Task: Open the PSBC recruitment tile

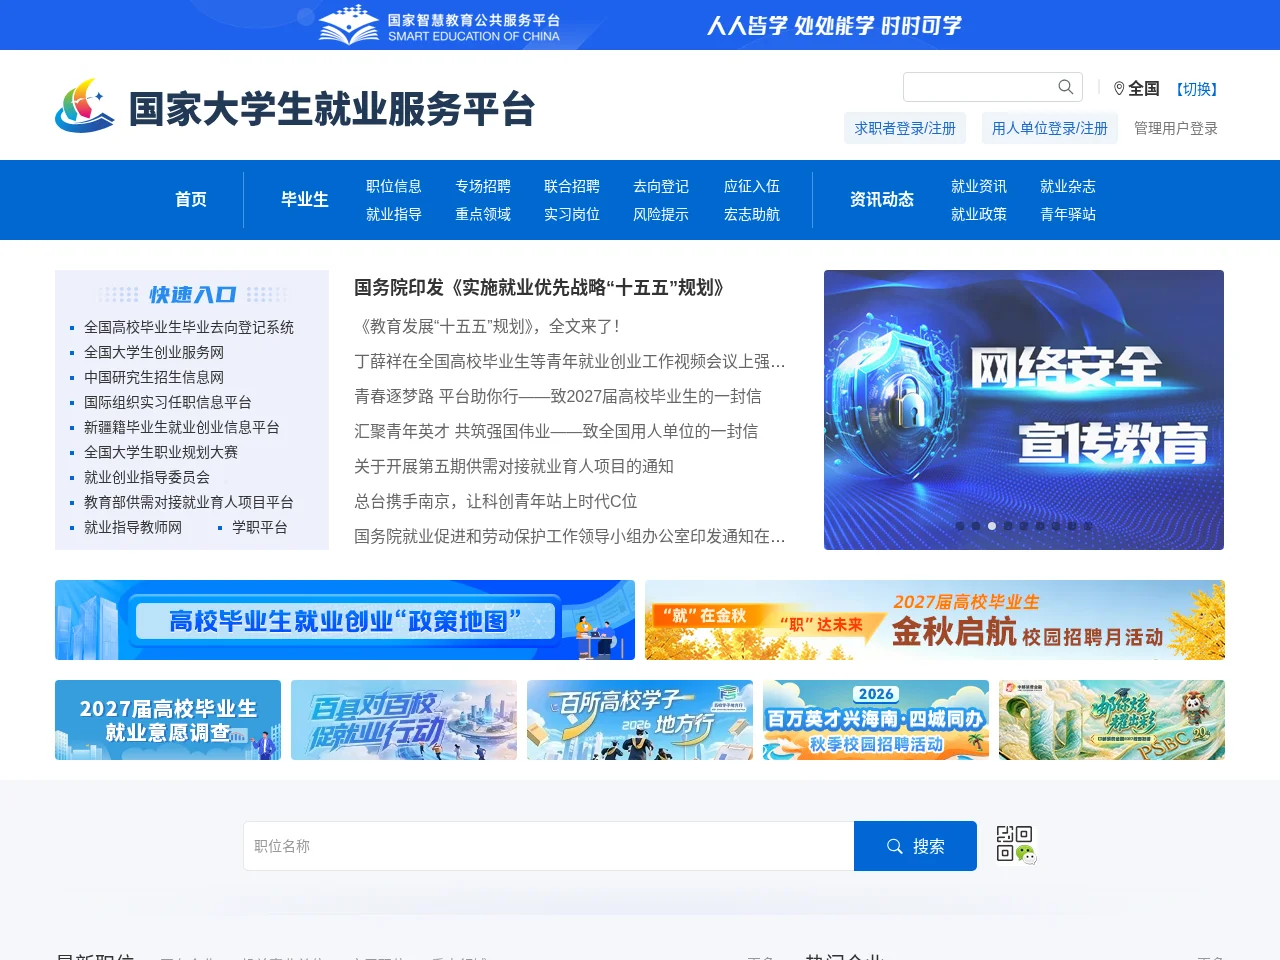Action: pyautogui.click(x=1112, y=720)
